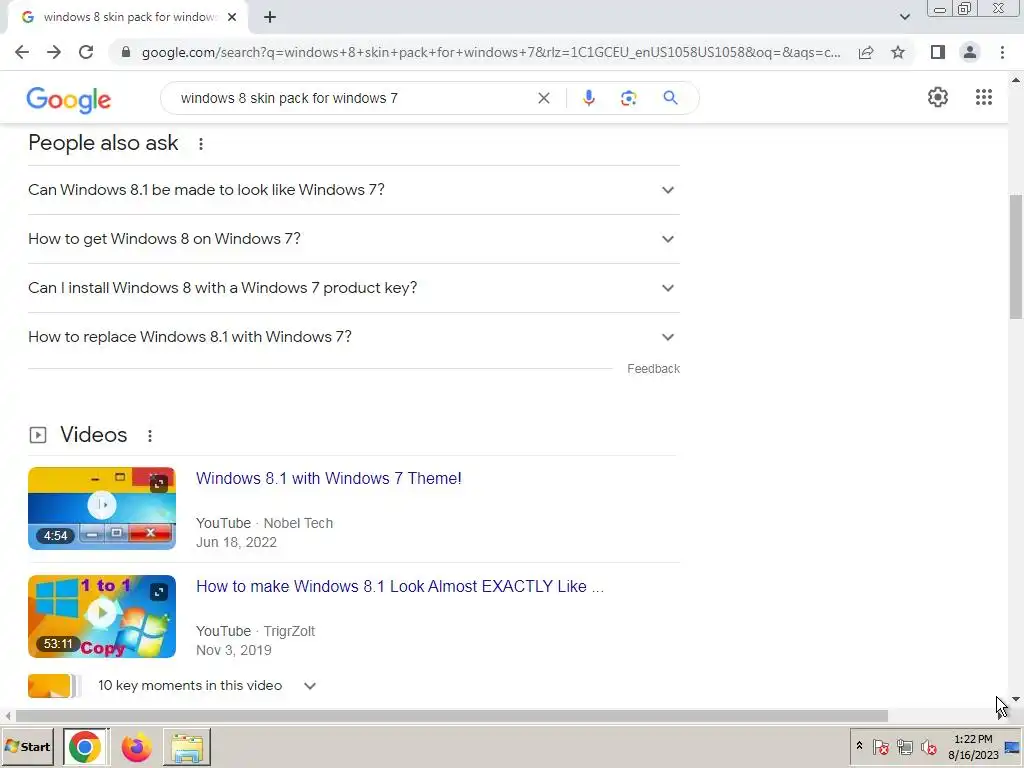Clear the search query
The image size is (1024, 768).
pyautogui.click(x=543, y=98)
